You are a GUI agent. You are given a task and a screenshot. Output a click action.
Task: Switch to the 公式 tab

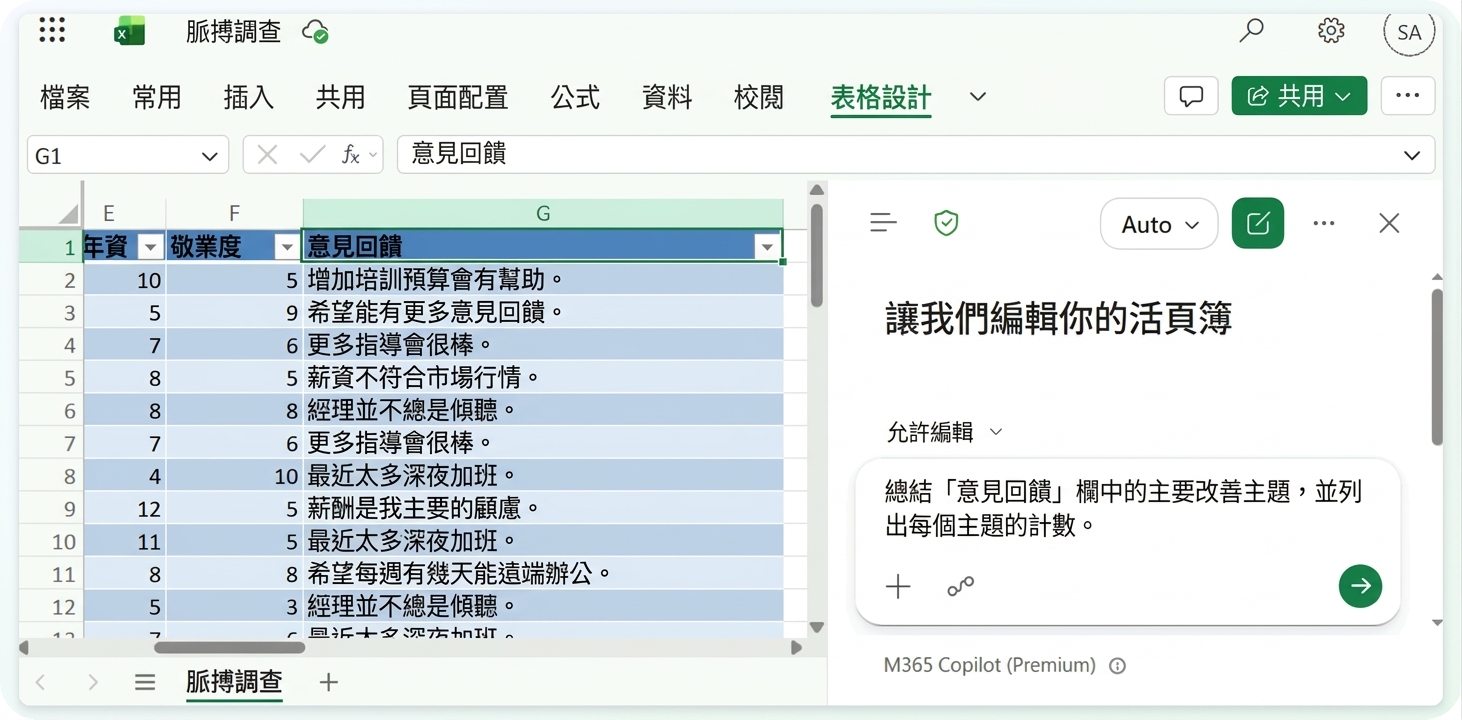[x=575, y=97]
